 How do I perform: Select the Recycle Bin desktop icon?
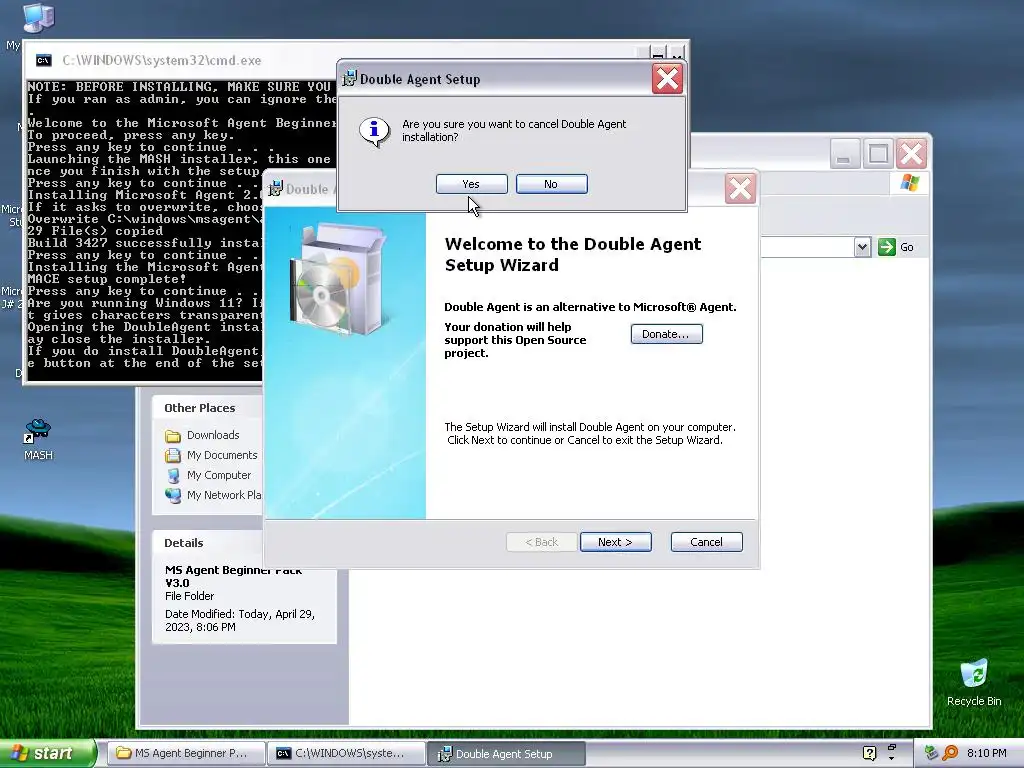point(974,683)
